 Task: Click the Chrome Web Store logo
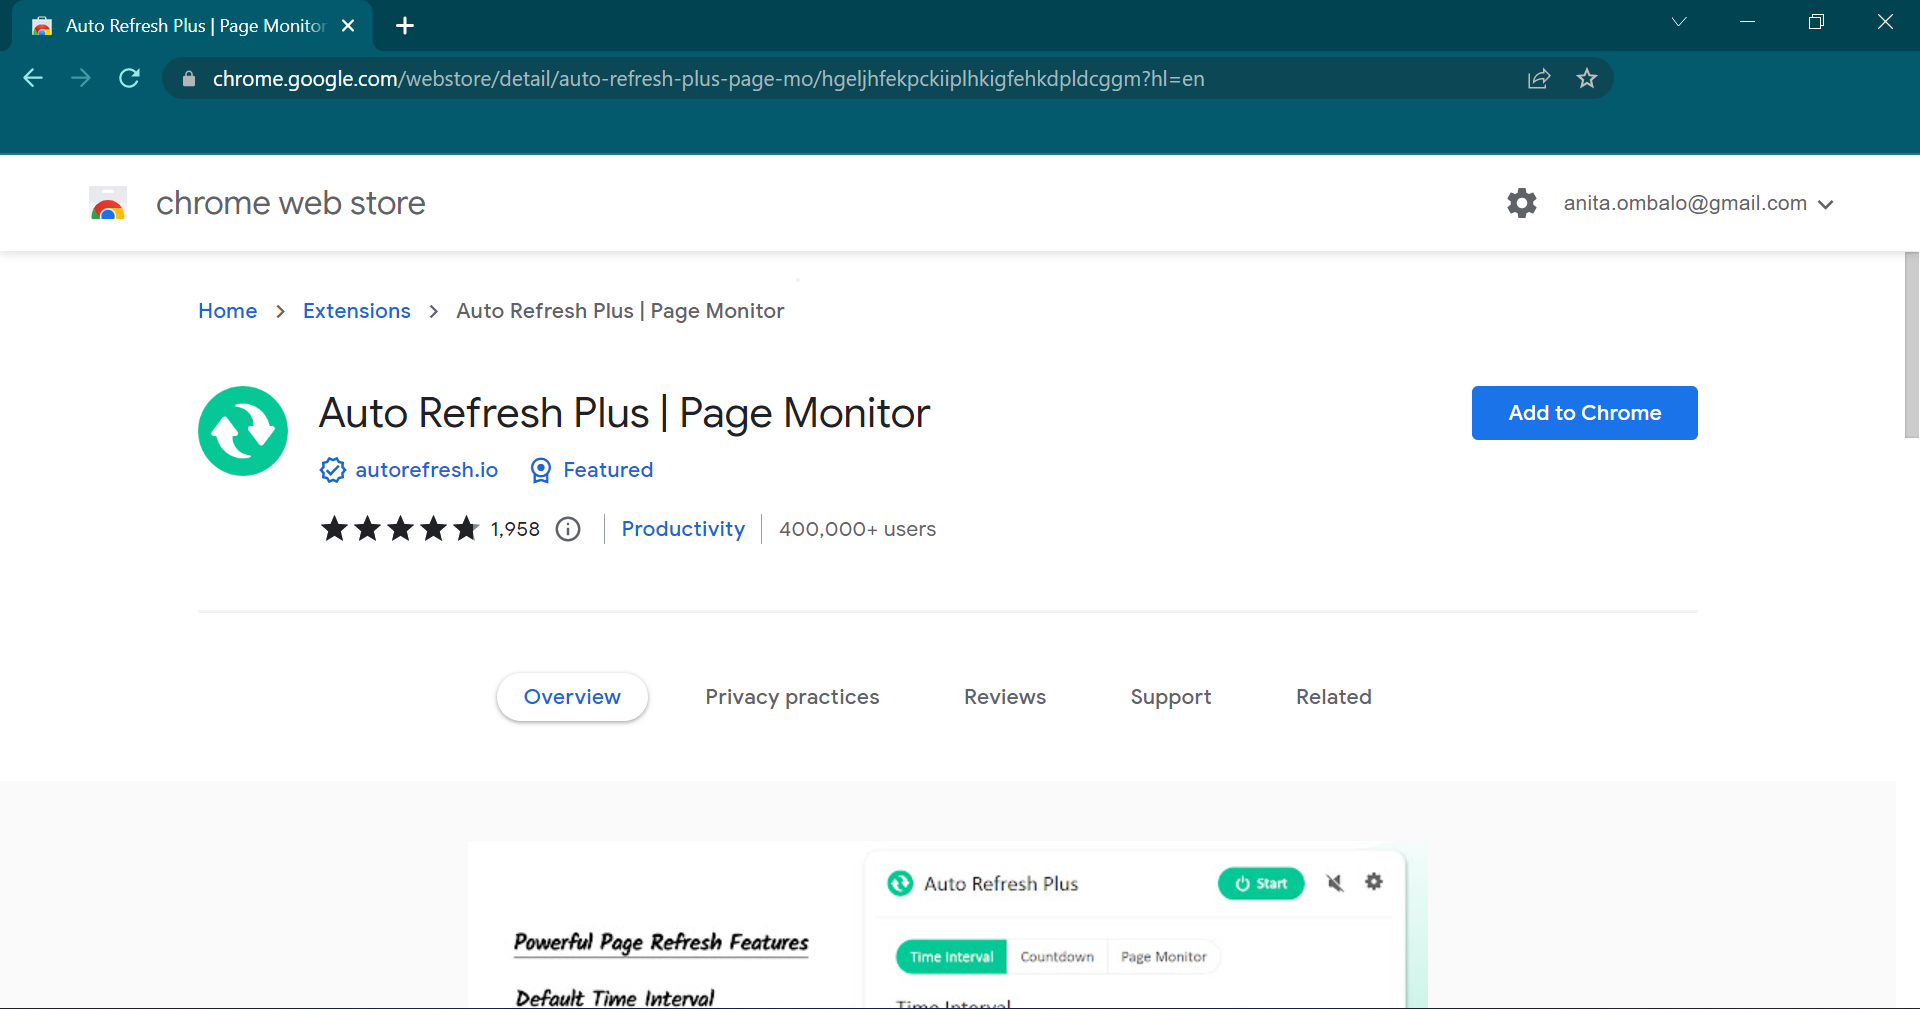(108, 203)
